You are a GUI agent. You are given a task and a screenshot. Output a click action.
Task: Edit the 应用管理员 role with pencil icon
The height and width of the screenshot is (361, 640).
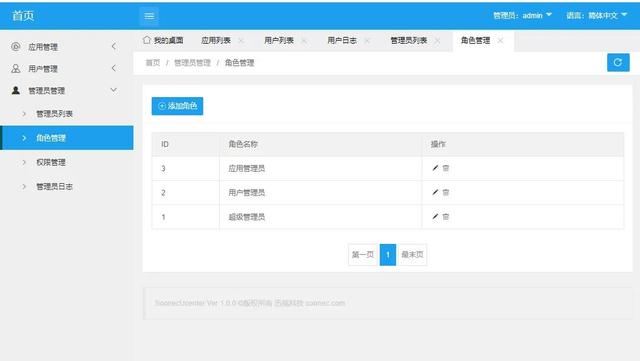[x=435, y=168]
